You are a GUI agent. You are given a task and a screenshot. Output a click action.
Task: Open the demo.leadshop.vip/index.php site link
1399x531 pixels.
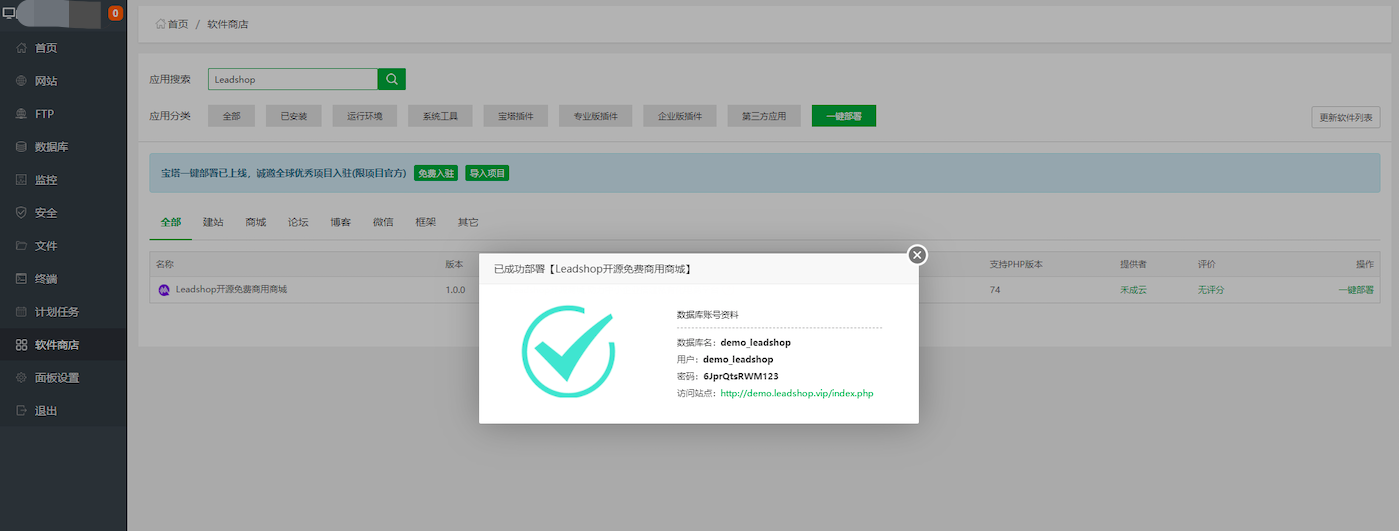pyautogui.click(x=797, y=393)
